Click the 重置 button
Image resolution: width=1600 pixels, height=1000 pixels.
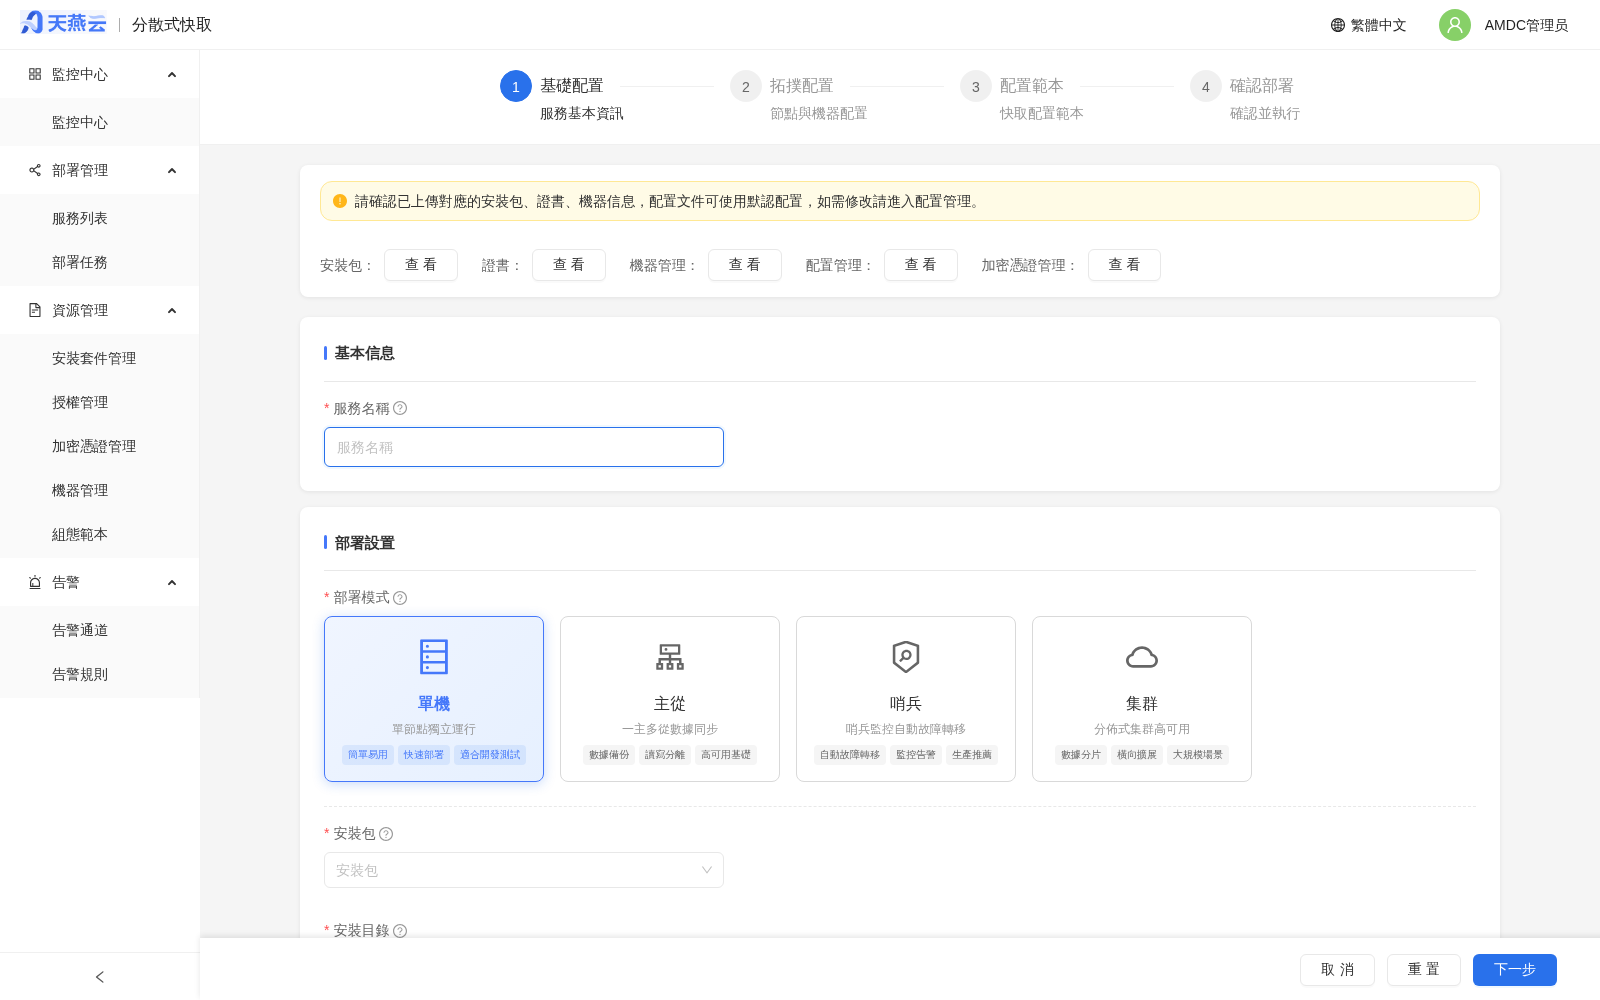(1424, 970)
